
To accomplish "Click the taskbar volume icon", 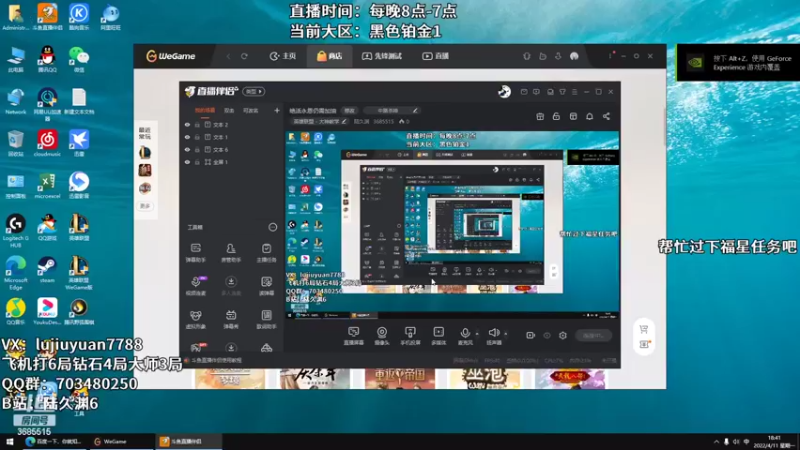I will click(x=736, y=442).
